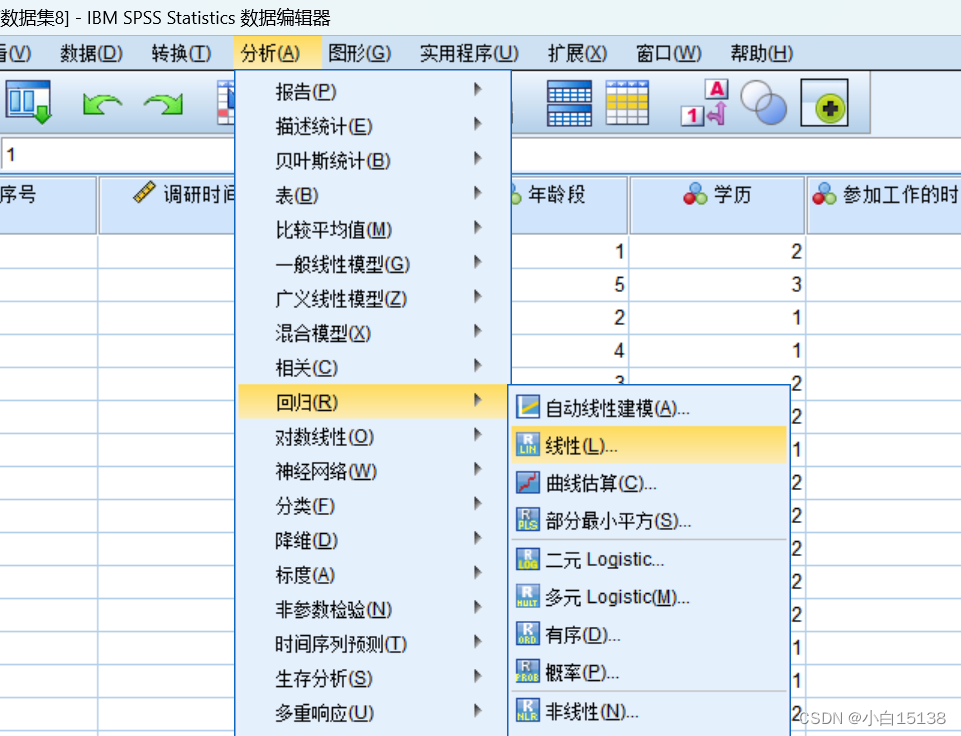Open the 神经网络(W) submenu
Screen dimensions: 961x736
373,471
